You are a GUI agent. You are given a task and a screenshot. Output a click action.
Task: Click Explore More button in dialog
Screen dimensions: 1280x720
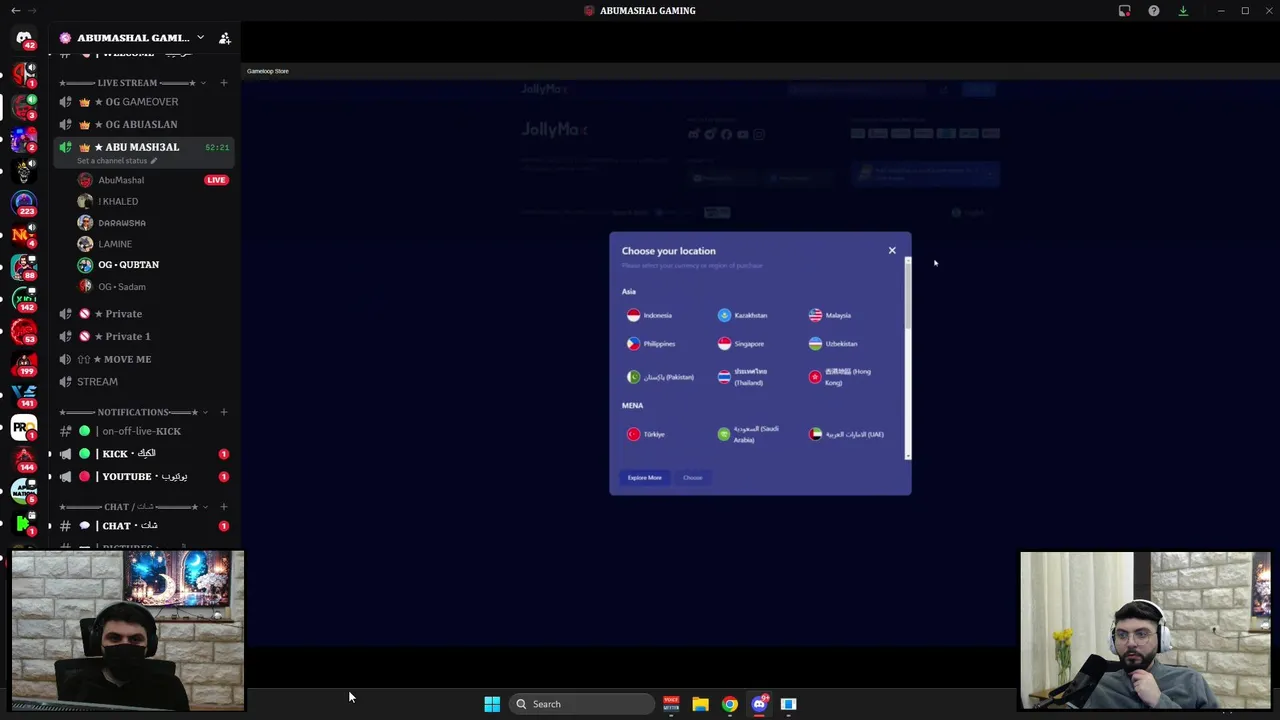pyautogui.click(x=644, y=478)
